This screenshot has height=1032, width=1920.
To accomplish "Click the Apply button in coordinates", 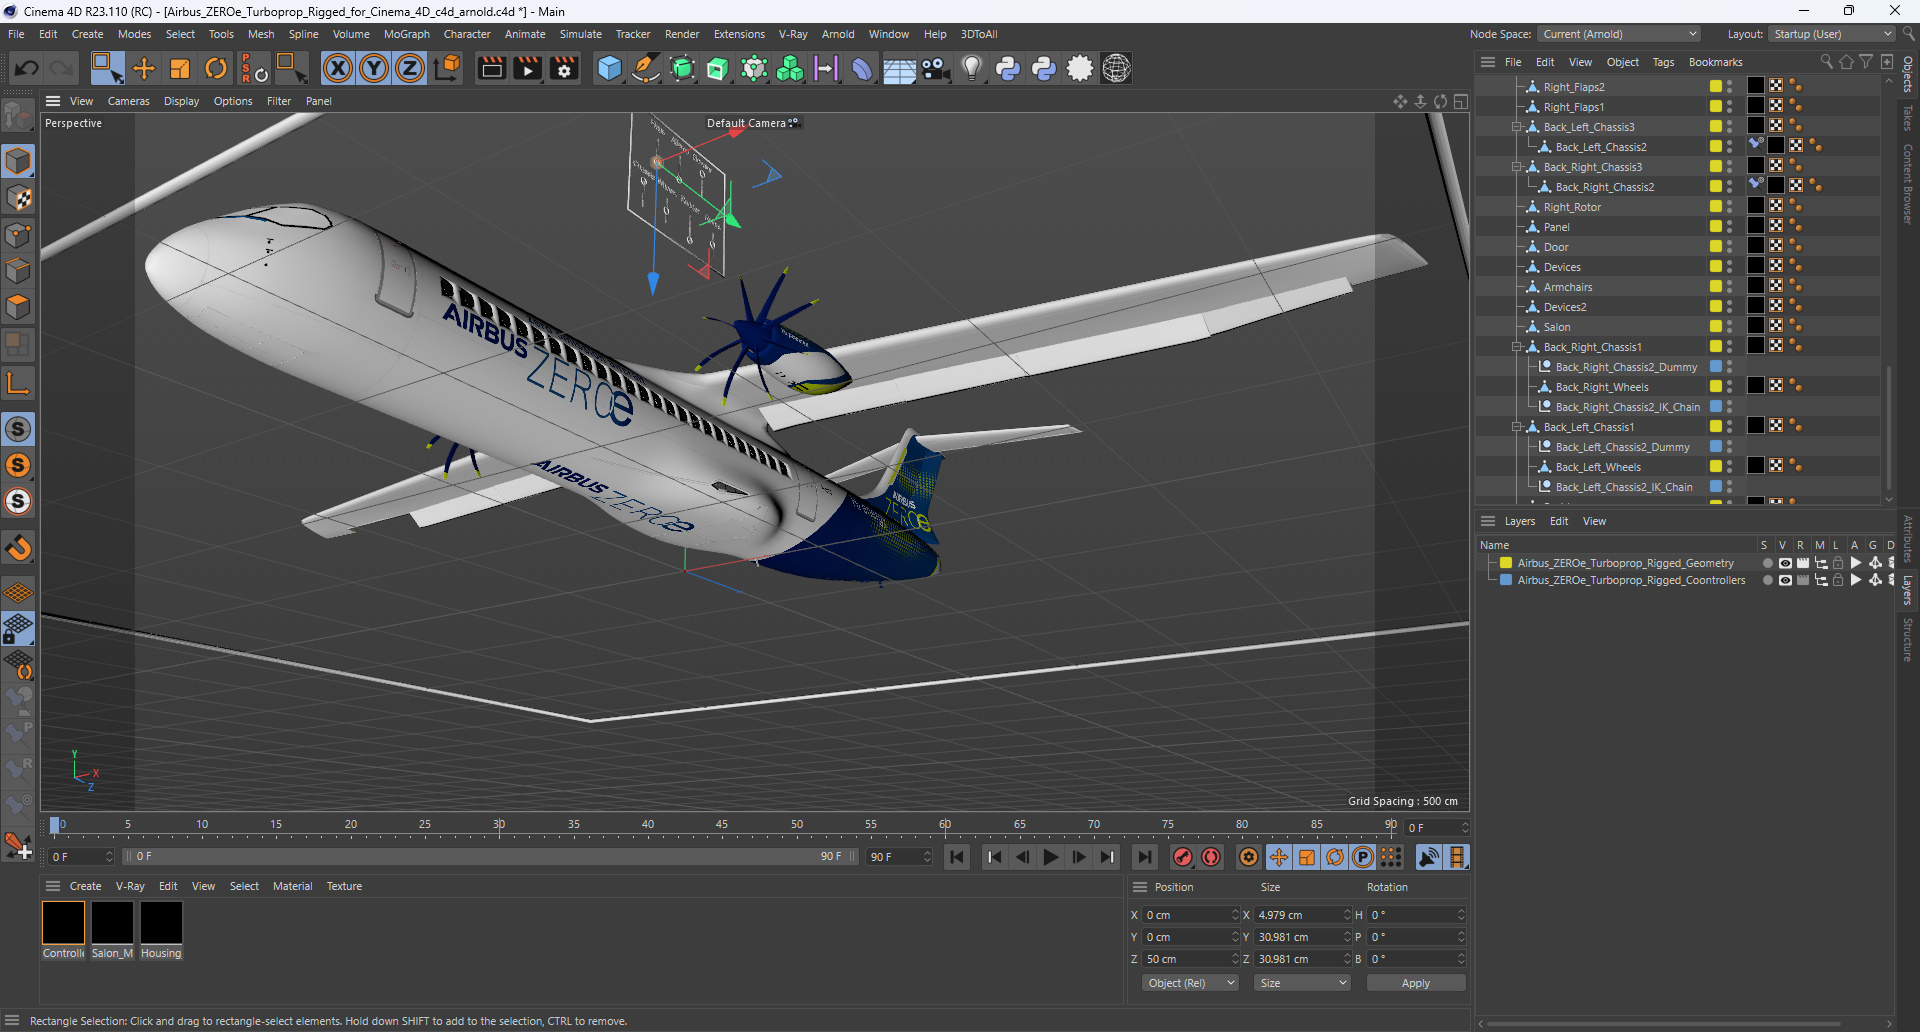I will tap(1416, 983).
